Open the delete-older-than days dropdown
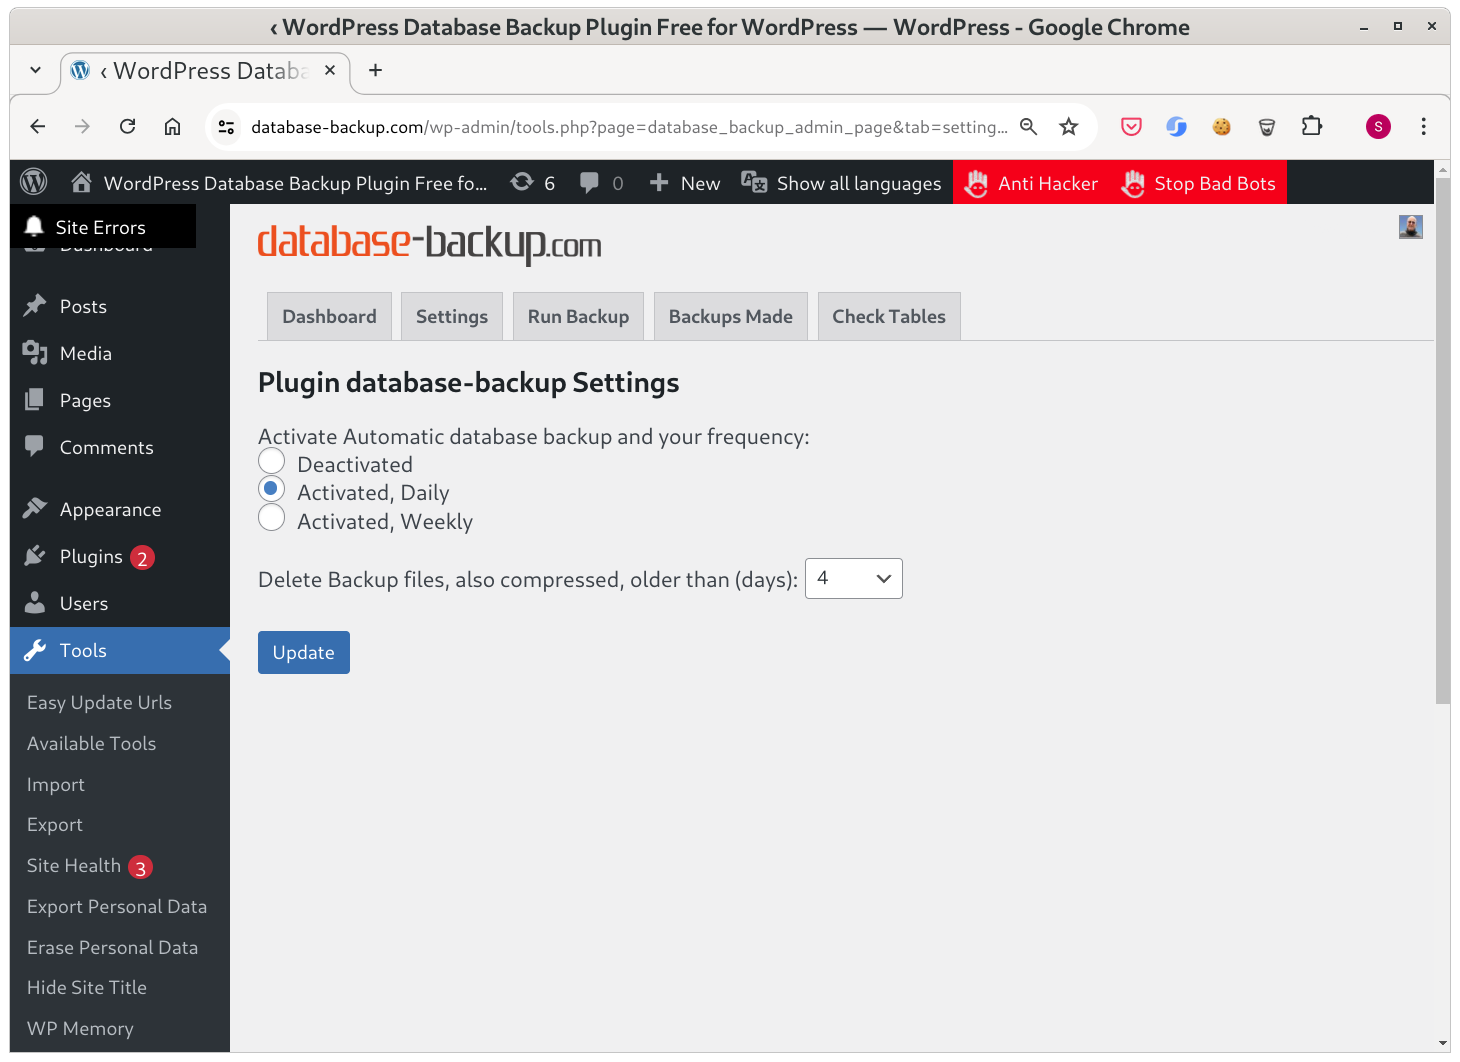1460x1062 pixels. pyautogui.click(x=854, y=579)
